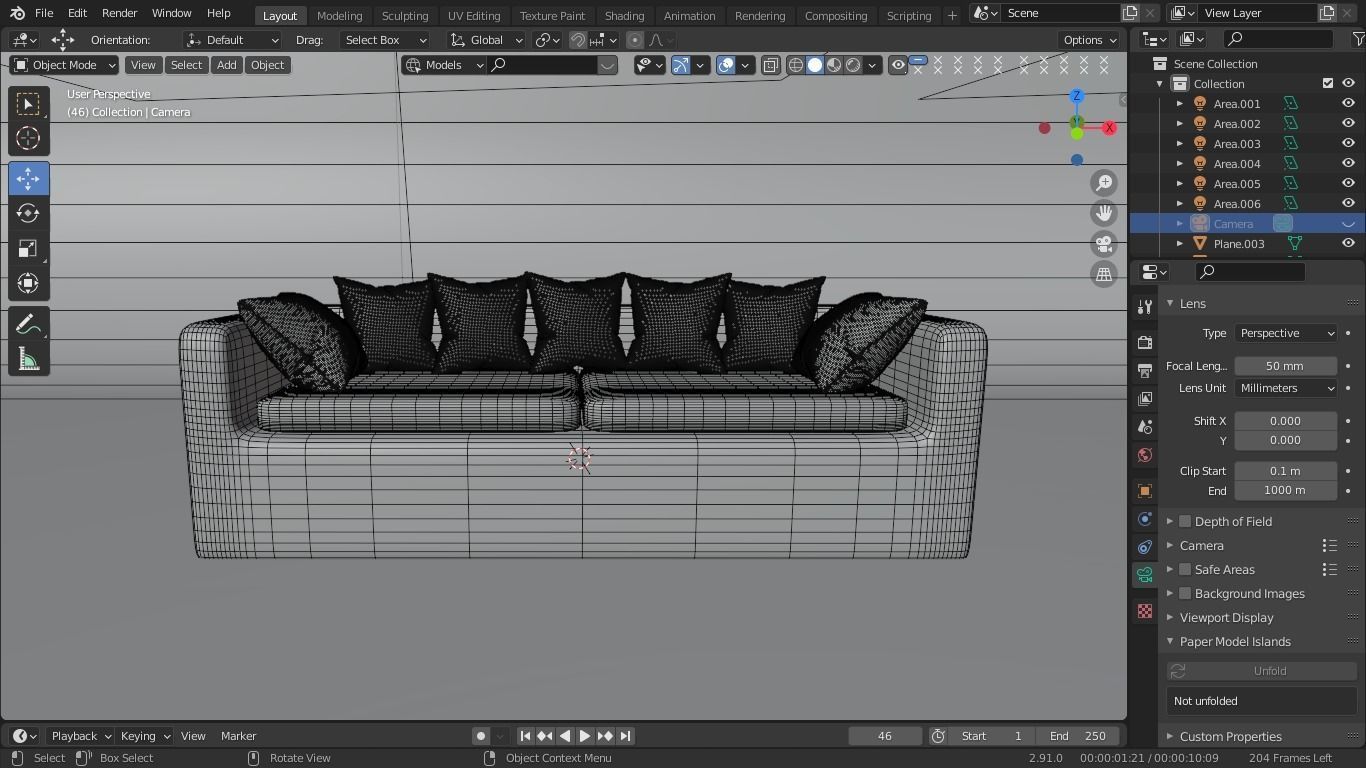
Task: Open the Object Constraints properties tab
Action: [1145, 547]
